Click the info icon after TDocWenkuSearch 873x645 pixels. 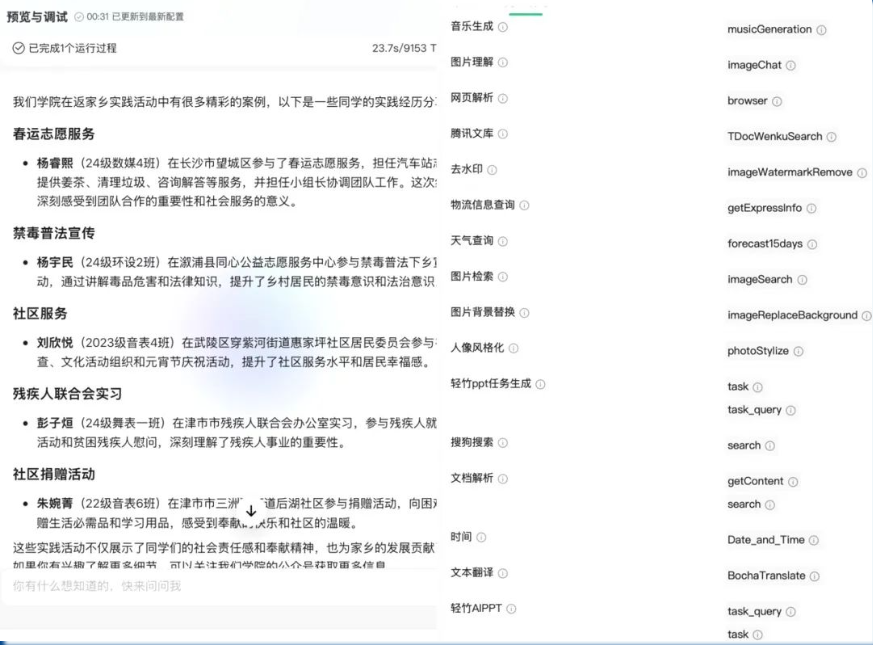831,137
